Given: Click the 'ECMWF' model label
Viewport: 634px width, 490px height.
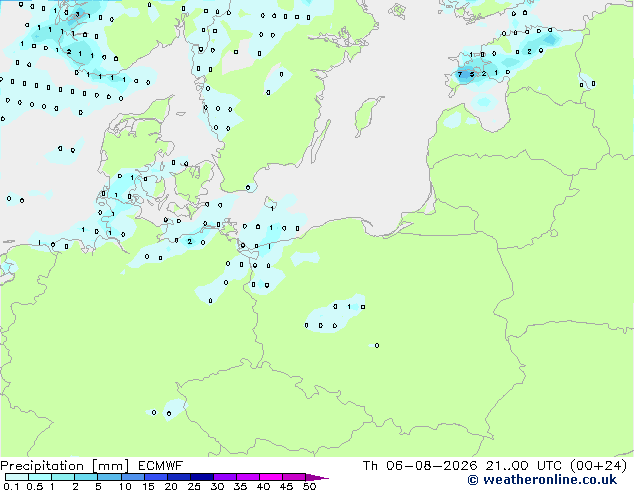Looking at the screenshot, I should point(160,466).
